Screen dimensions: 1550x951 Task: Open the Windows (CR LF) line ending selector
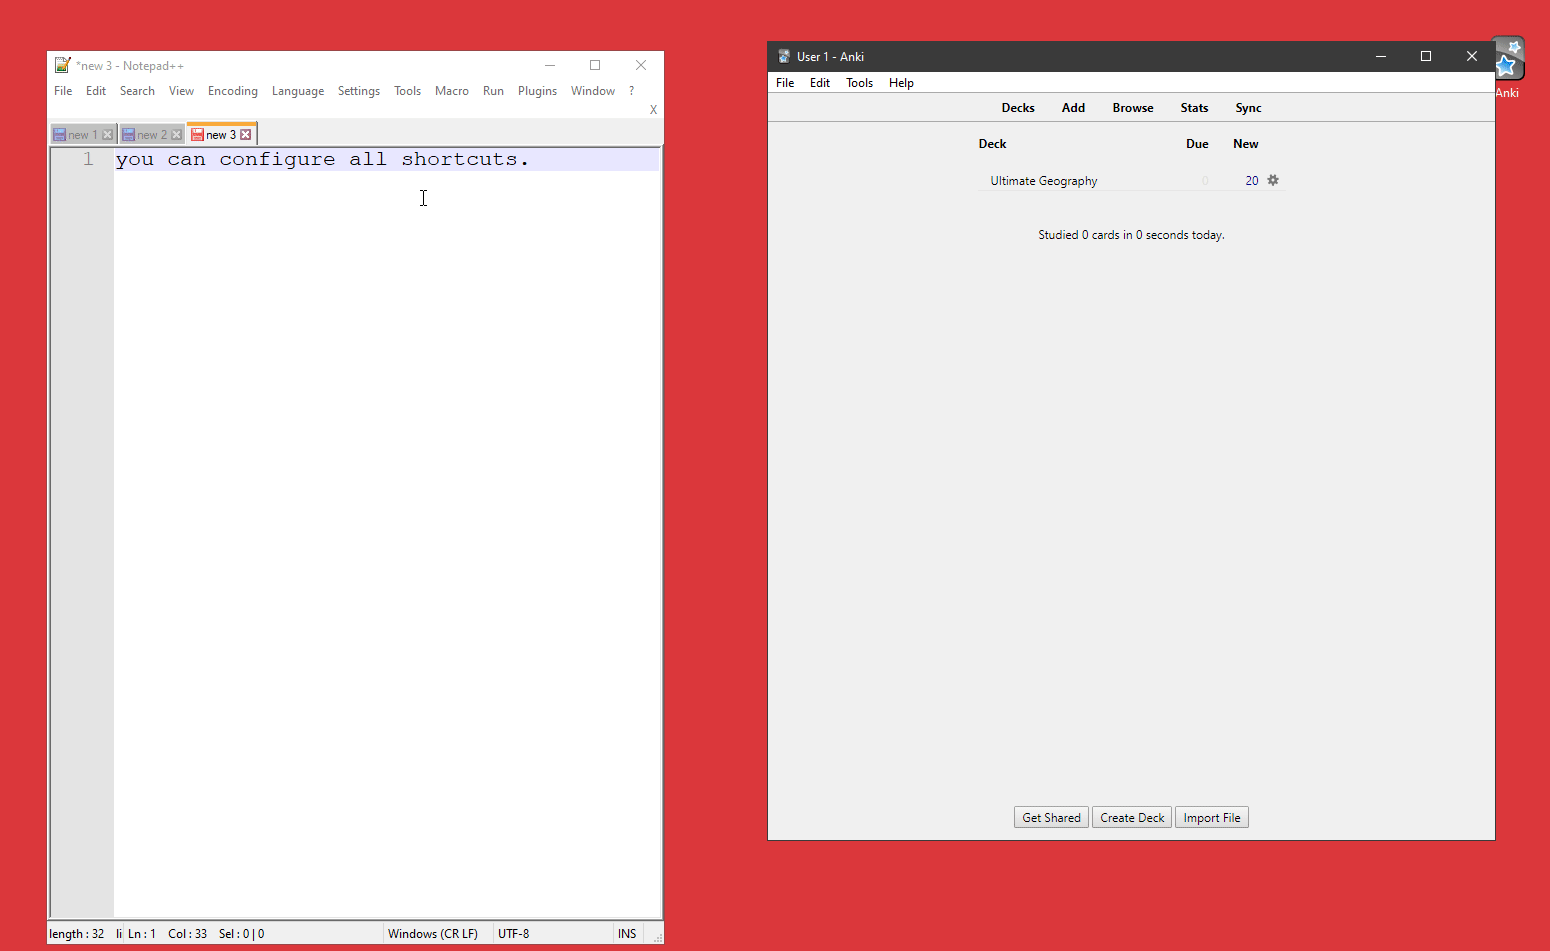[x=432, y=934]
